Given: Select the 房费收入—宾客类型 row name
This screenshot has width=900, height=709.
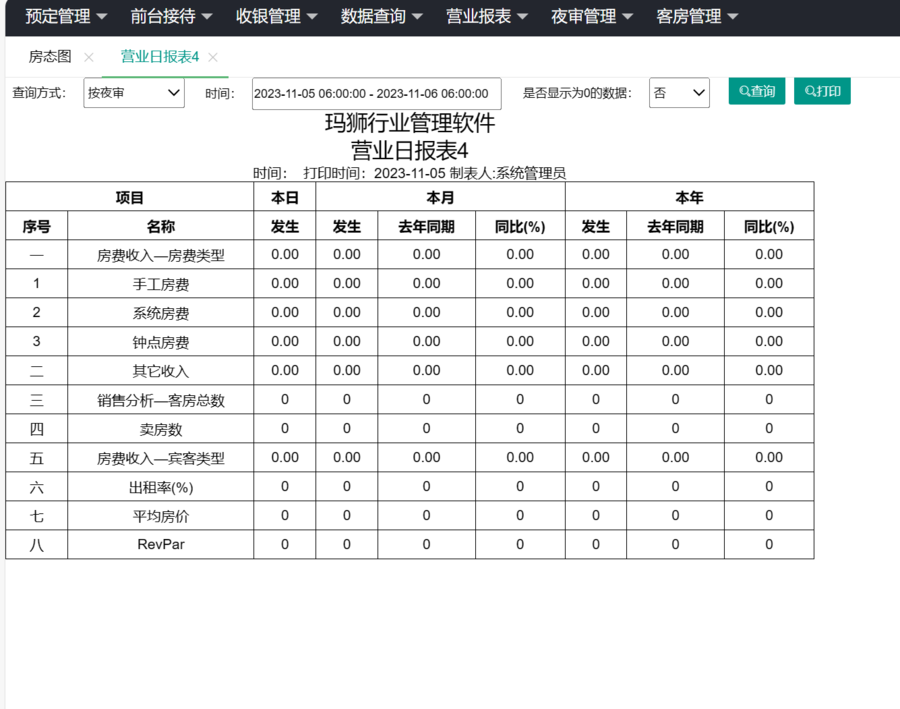Looking at the screenshot, I should 161,458.
